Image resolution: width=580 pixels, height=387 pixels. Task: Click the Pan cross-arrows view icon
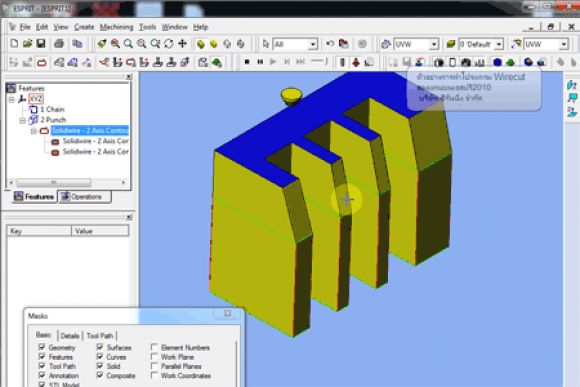(x=182, y=44)
